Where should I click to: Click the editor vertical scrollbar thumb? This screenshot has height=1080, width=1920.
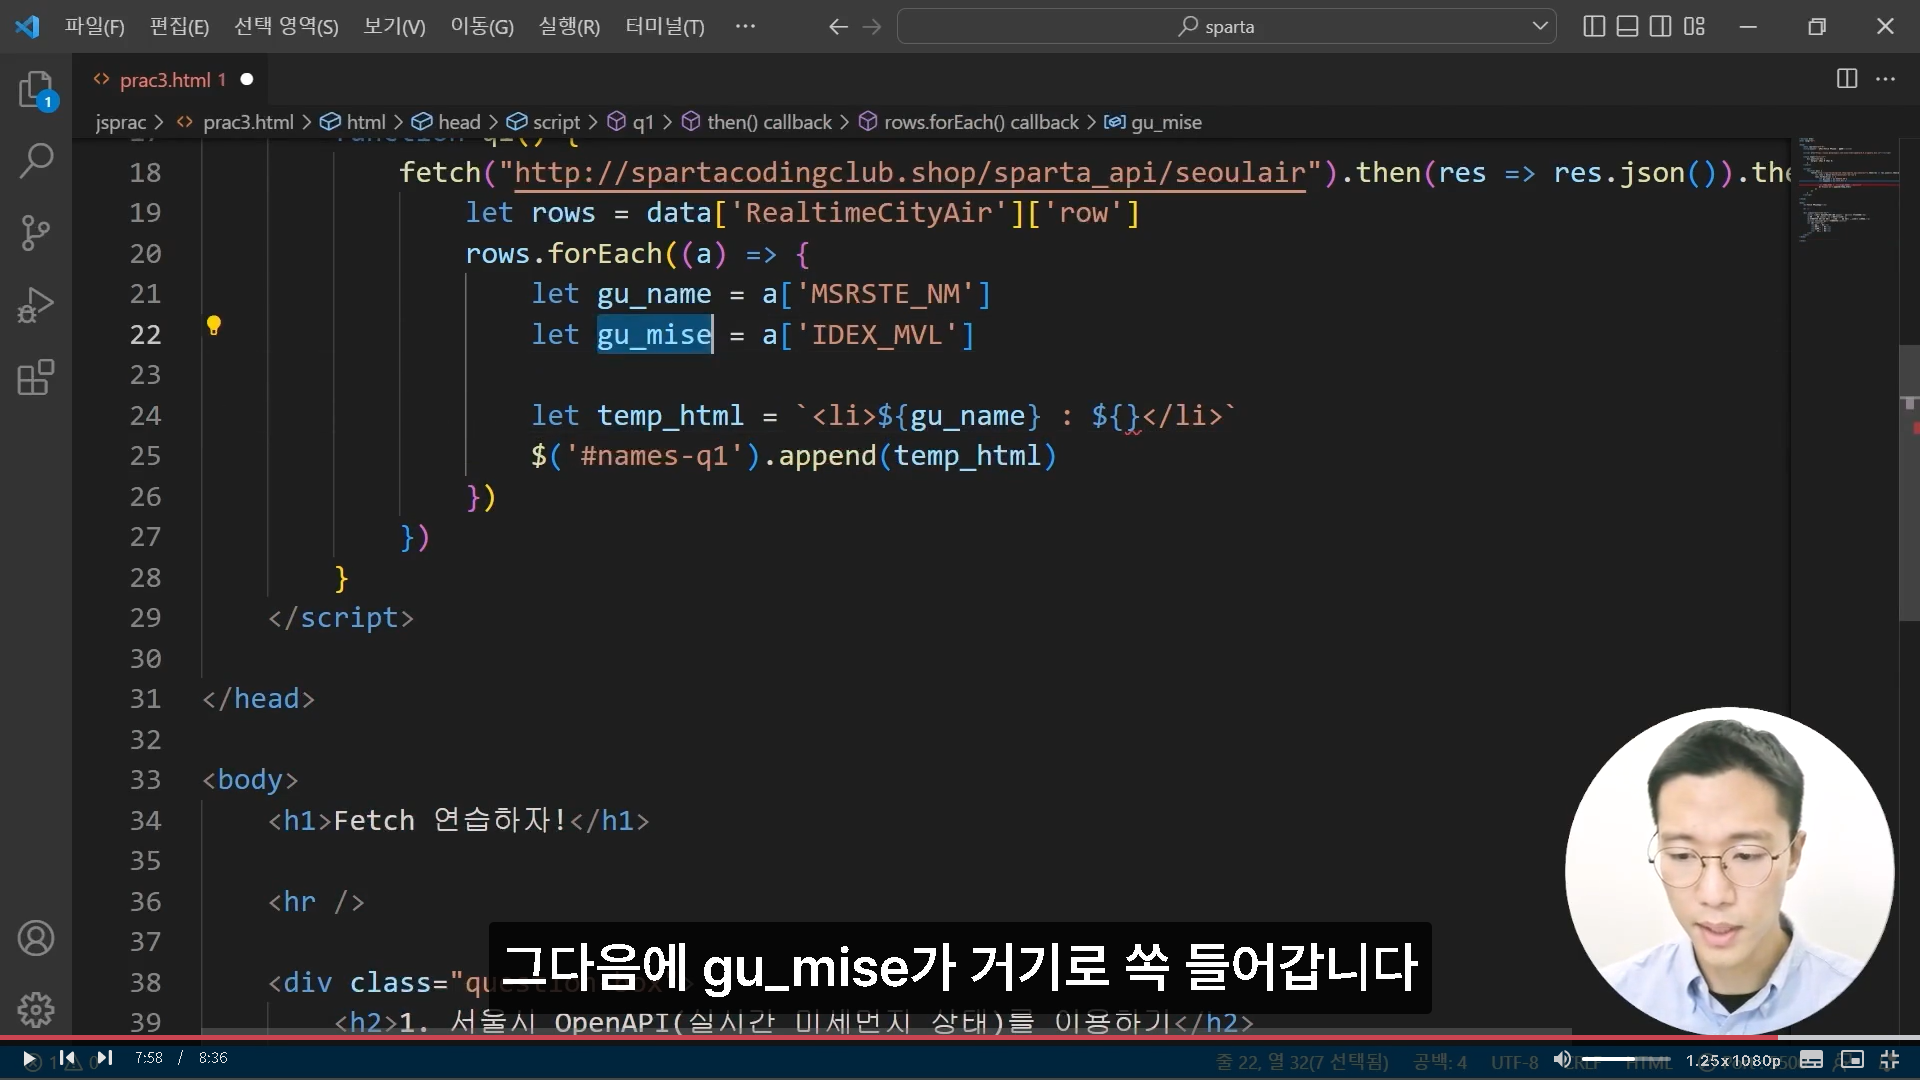pyautogui.click(x=1908, y=483)
